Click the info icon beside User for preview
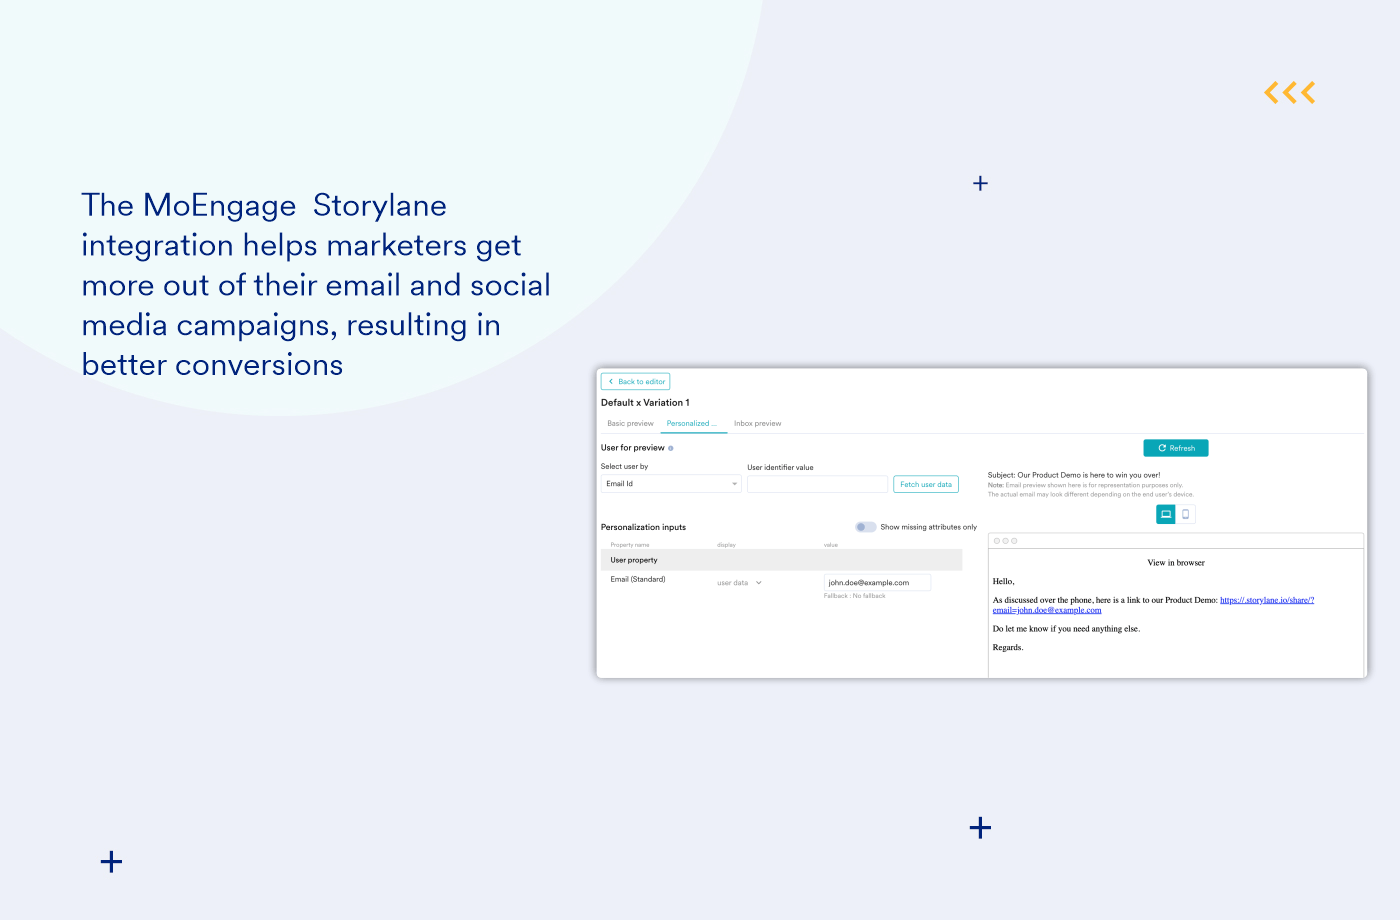 pos(671,448)
